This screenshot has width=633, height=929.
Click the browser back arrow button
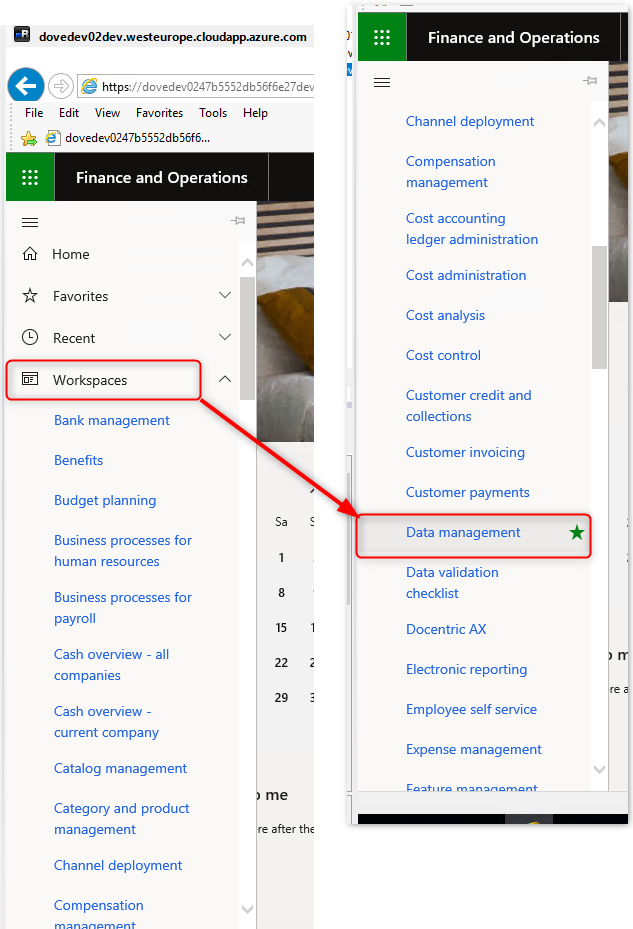[x=25, y=86]
